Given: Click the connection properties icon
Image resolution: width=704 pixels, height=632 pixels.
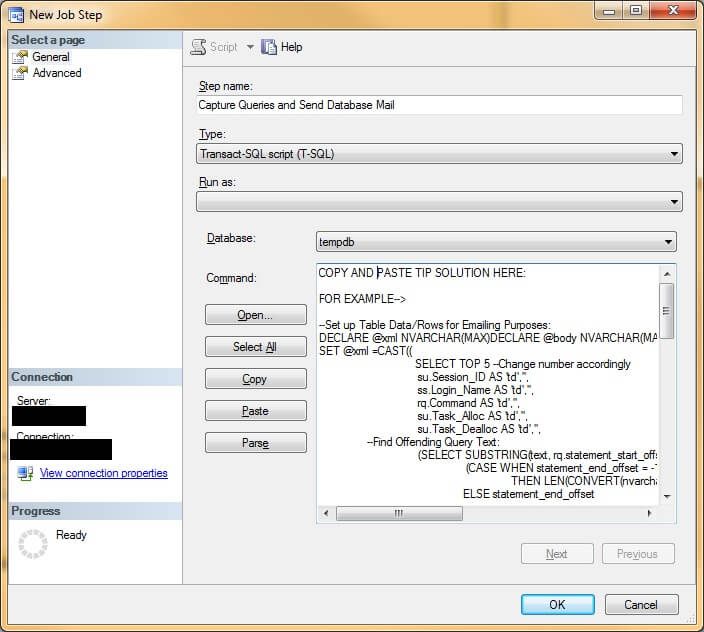Looking at the screenshot, I should coord(25,473).
